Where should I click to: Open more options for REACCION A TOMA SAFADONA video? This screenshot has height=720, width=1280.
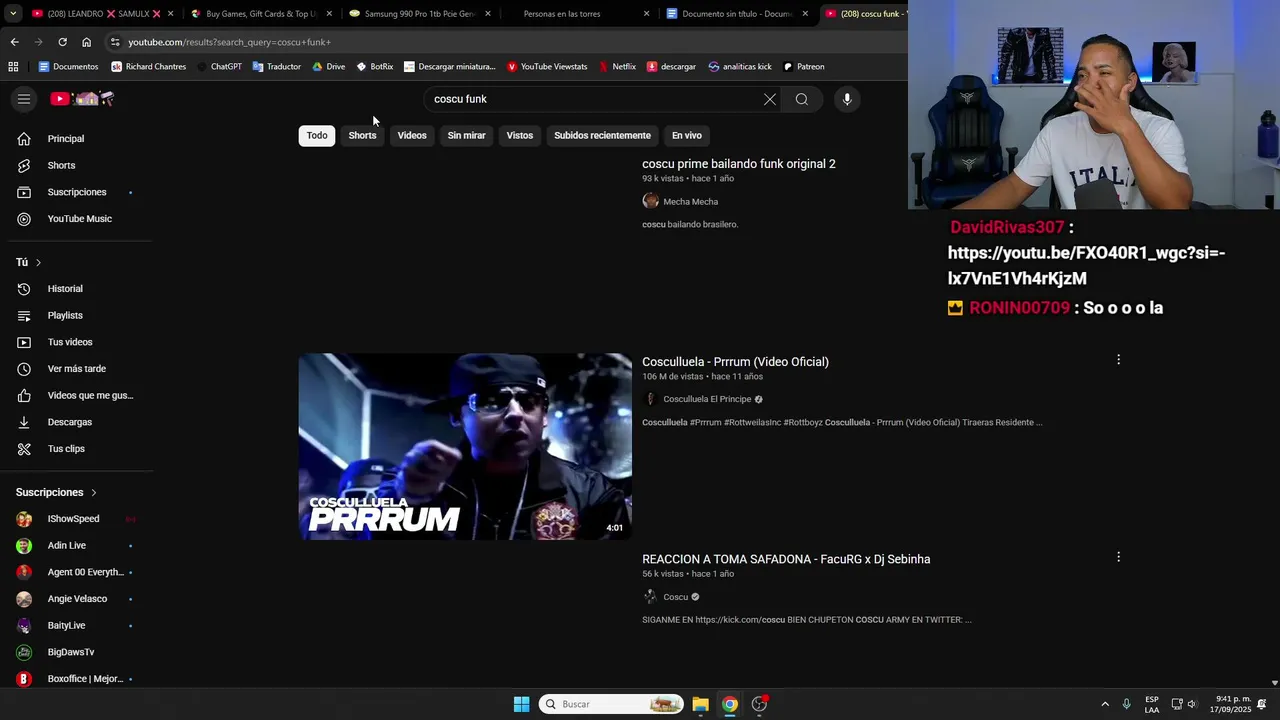[1118, 557]
